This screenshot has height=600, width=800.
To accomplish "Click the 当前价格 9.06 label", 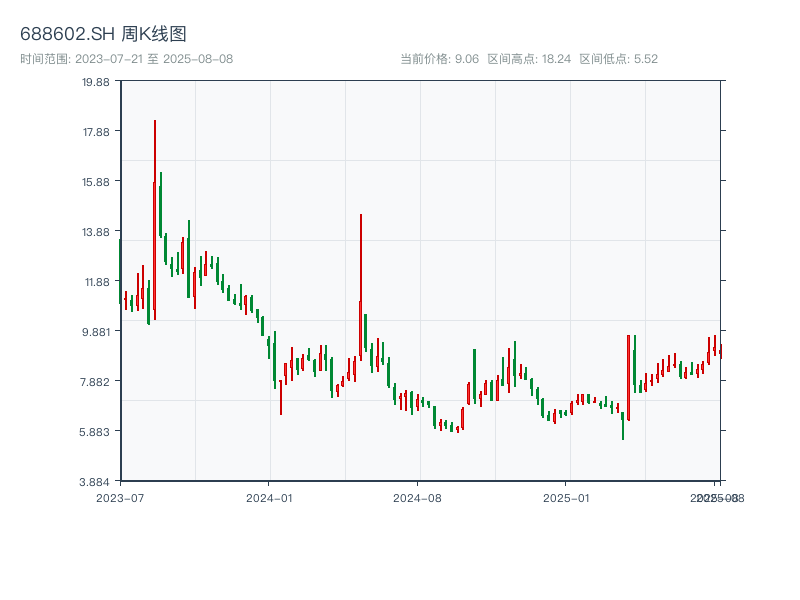I will click(x=439, y=59).
